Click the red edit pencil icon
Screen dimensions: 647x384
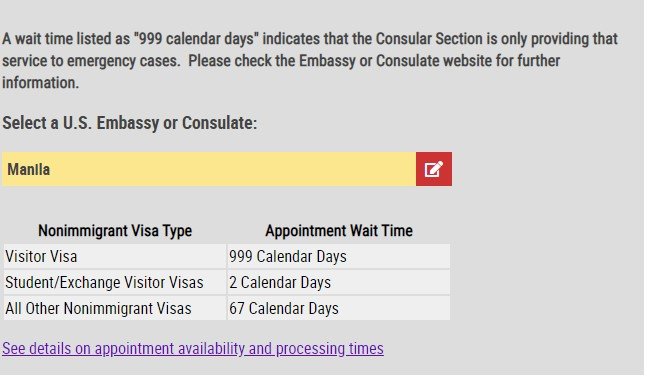434,169
